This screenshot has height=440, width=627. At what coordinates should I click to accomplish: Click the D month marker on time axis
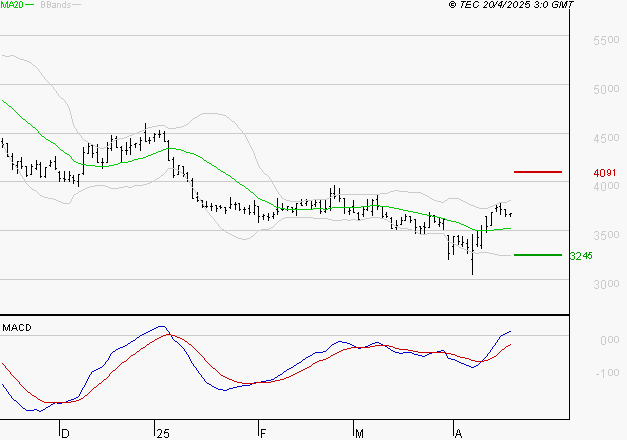[x=65, y=433]
